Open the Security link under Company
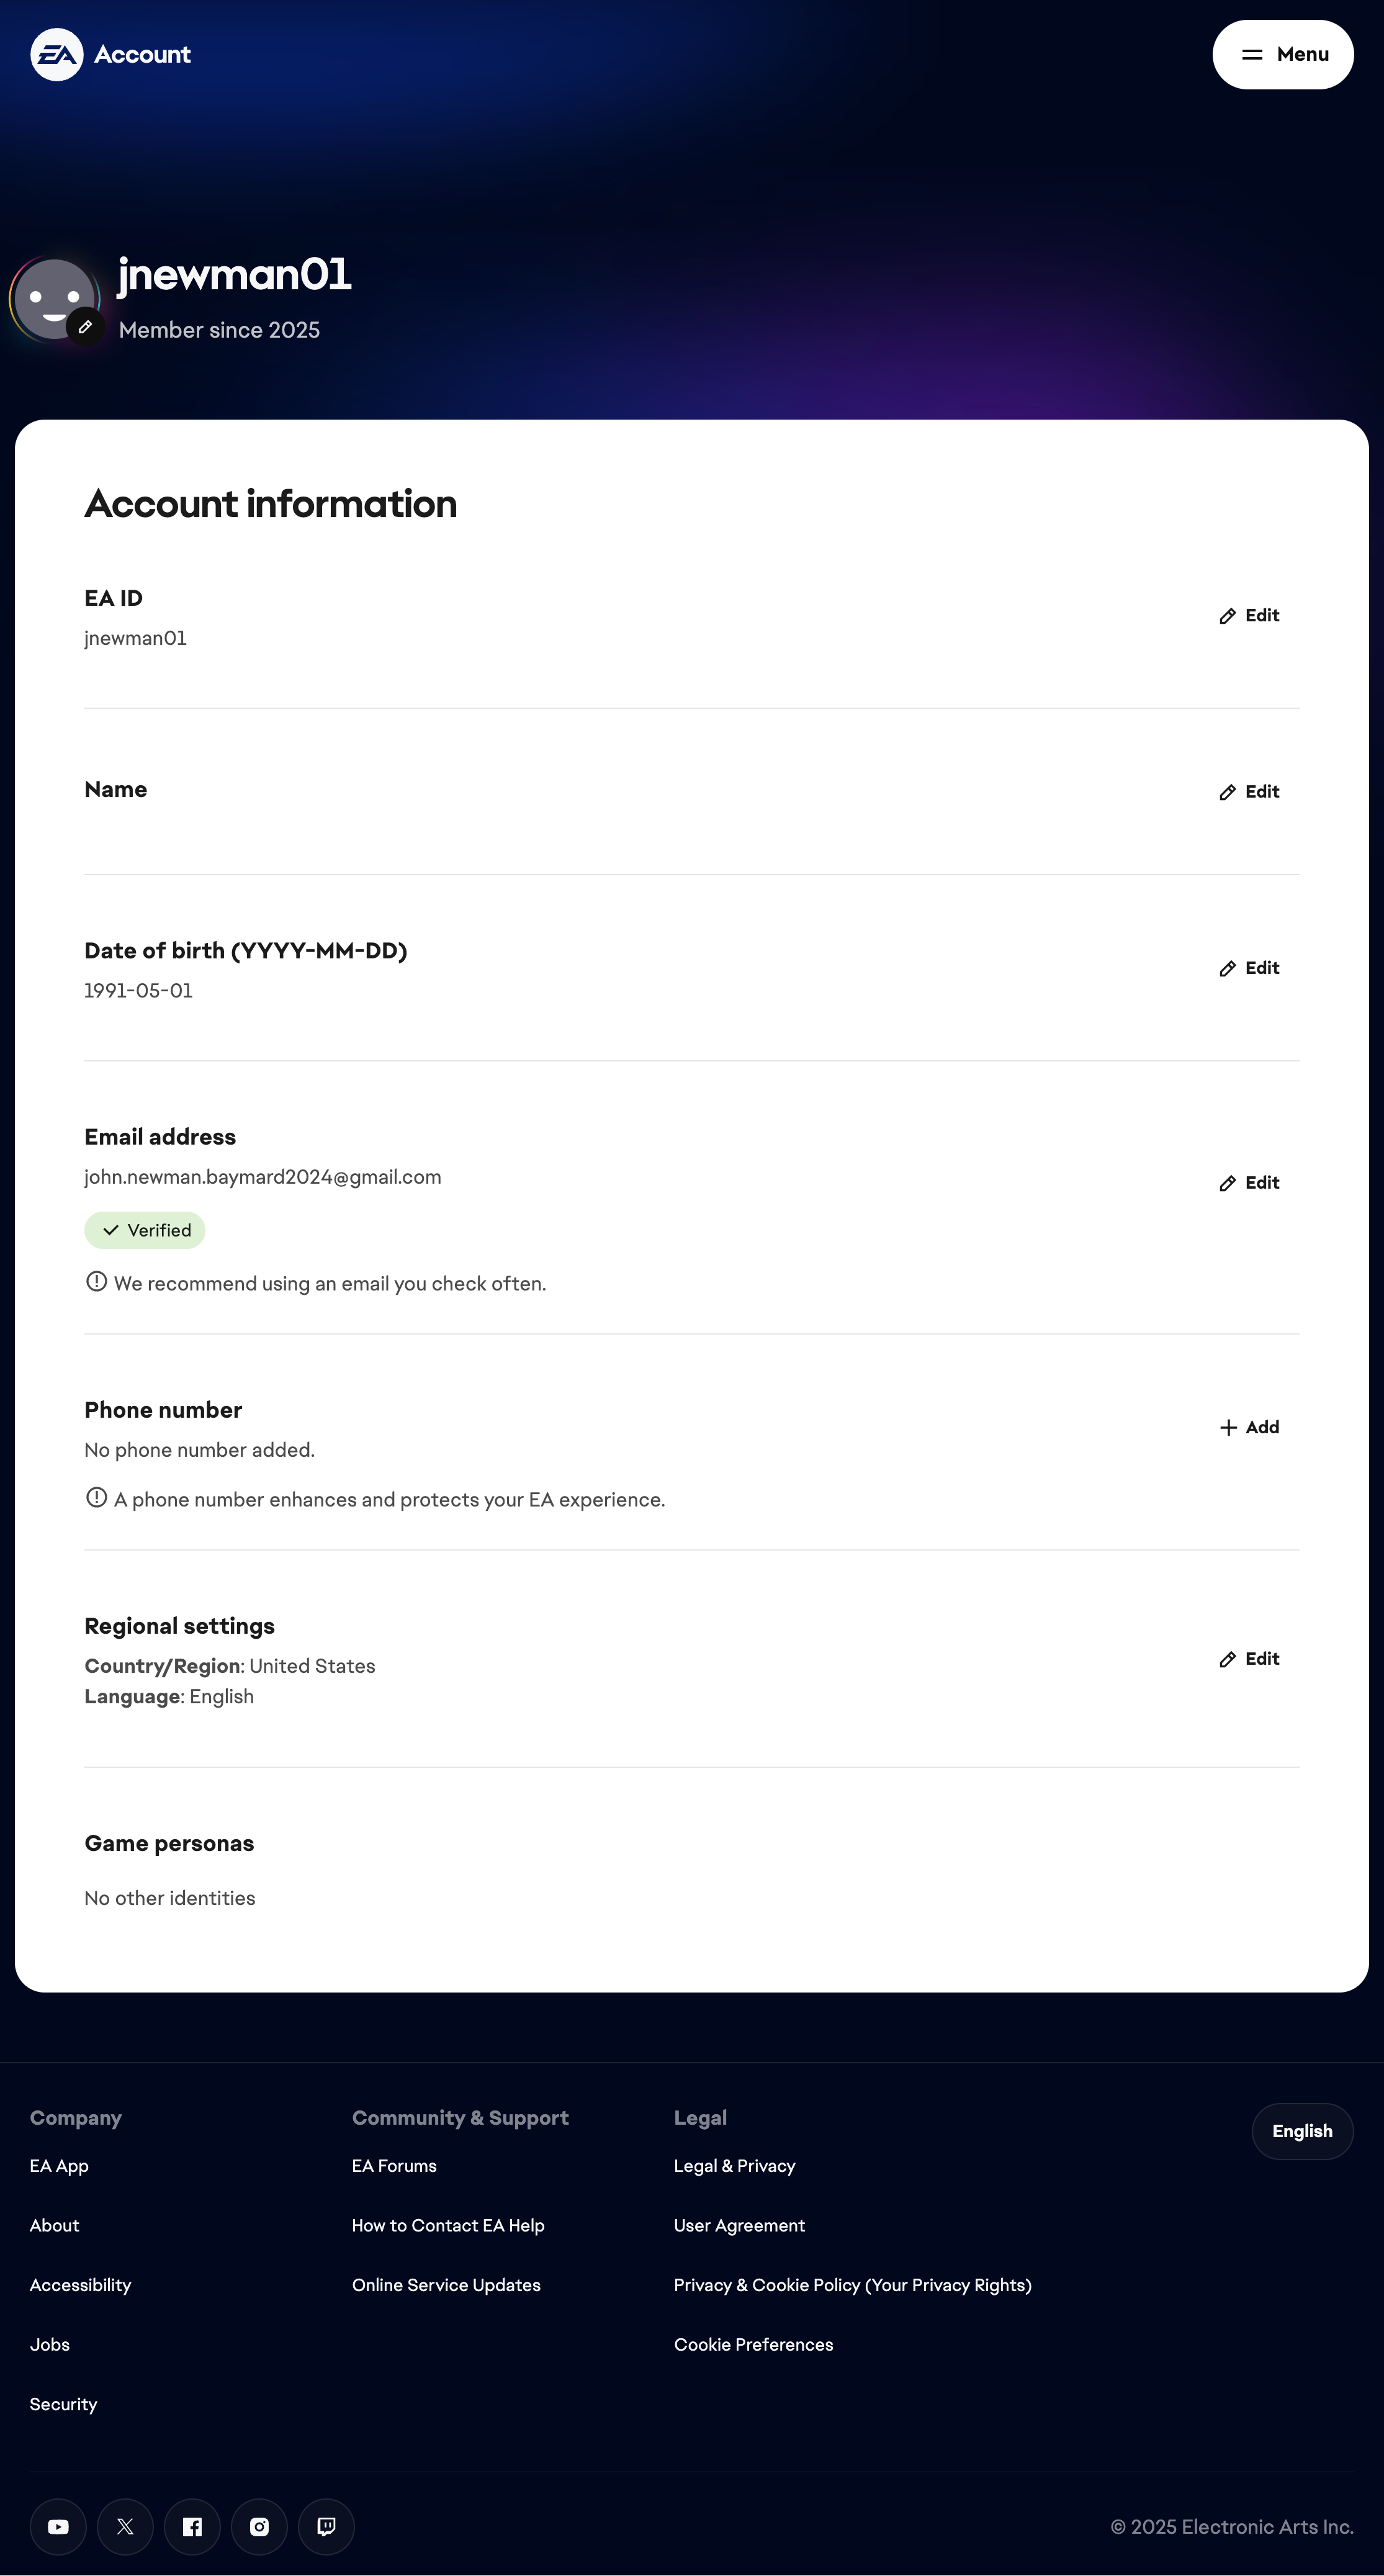Screen dimensions: 1384x2576 tap(63, 2403)
